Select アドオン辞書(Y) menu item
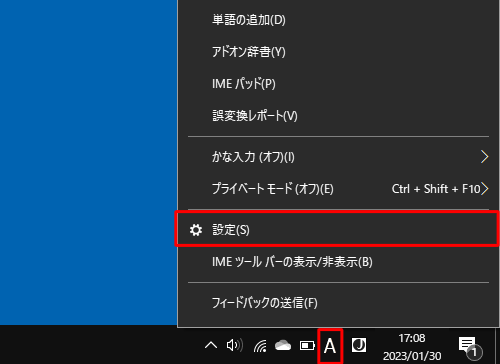 coord(338,52)
